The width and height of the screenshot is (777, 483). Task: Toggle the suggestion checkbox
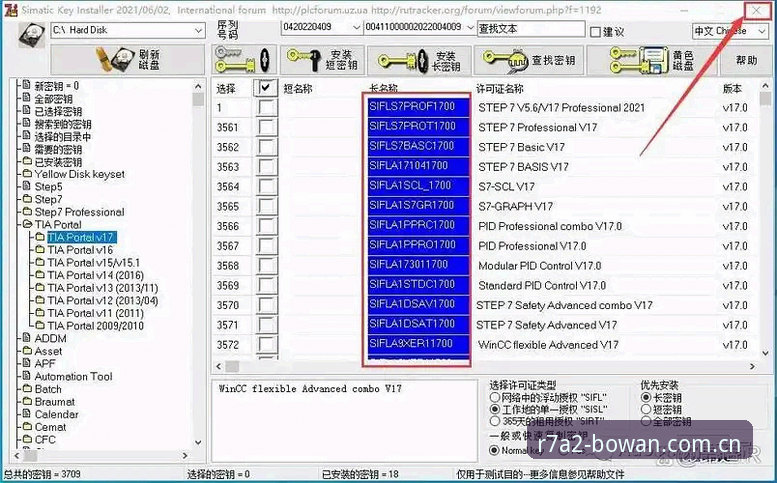point(596,32)
